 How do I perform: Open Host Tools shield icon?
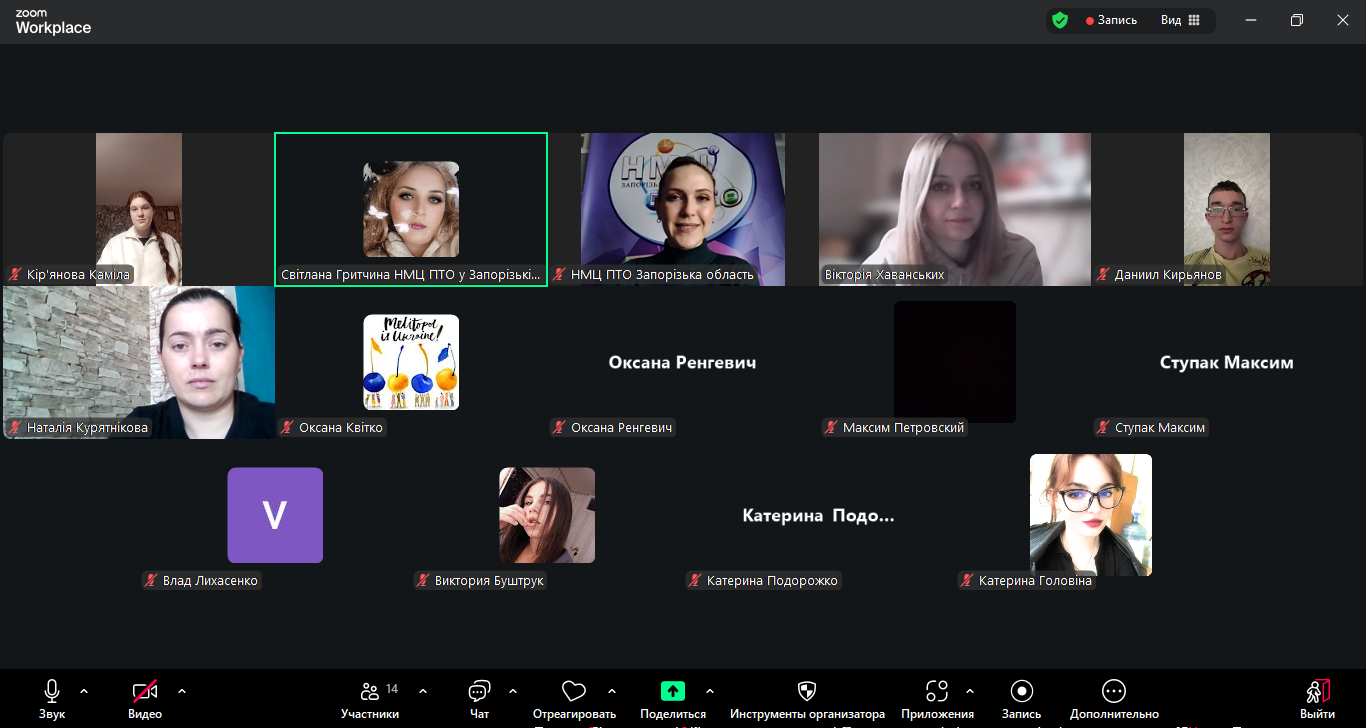[807, 691]
